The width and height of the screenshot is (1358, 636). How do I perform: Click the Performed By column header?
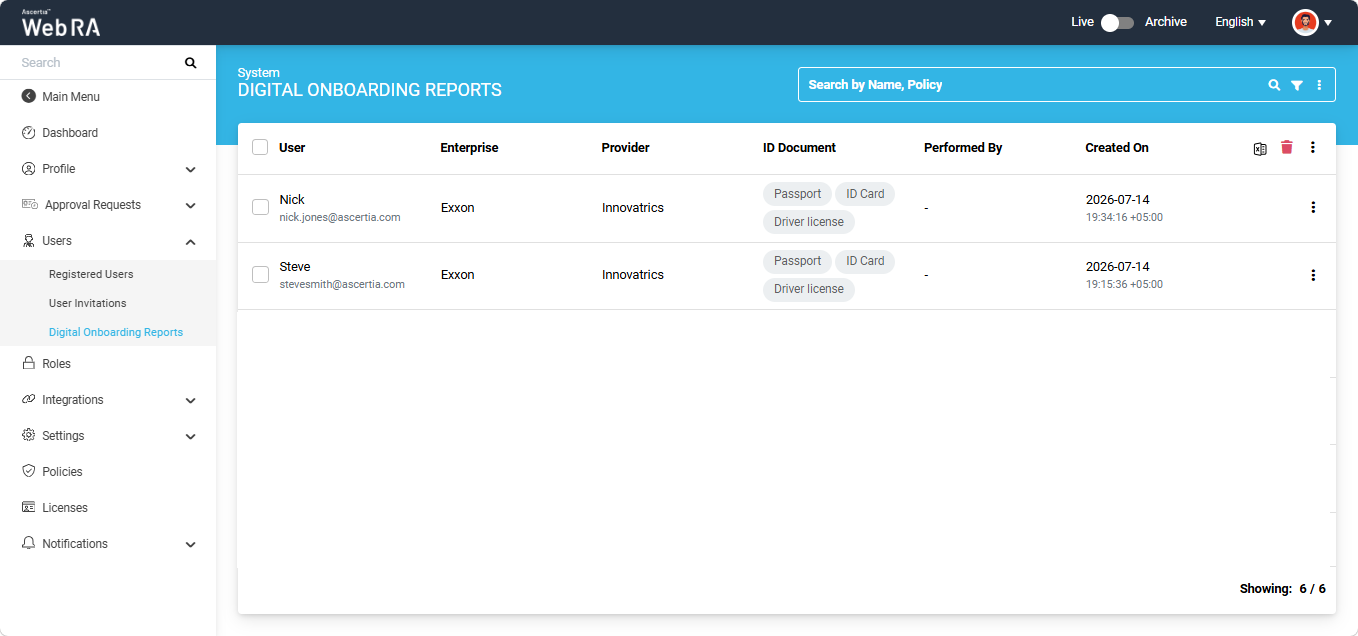[963, 148]
